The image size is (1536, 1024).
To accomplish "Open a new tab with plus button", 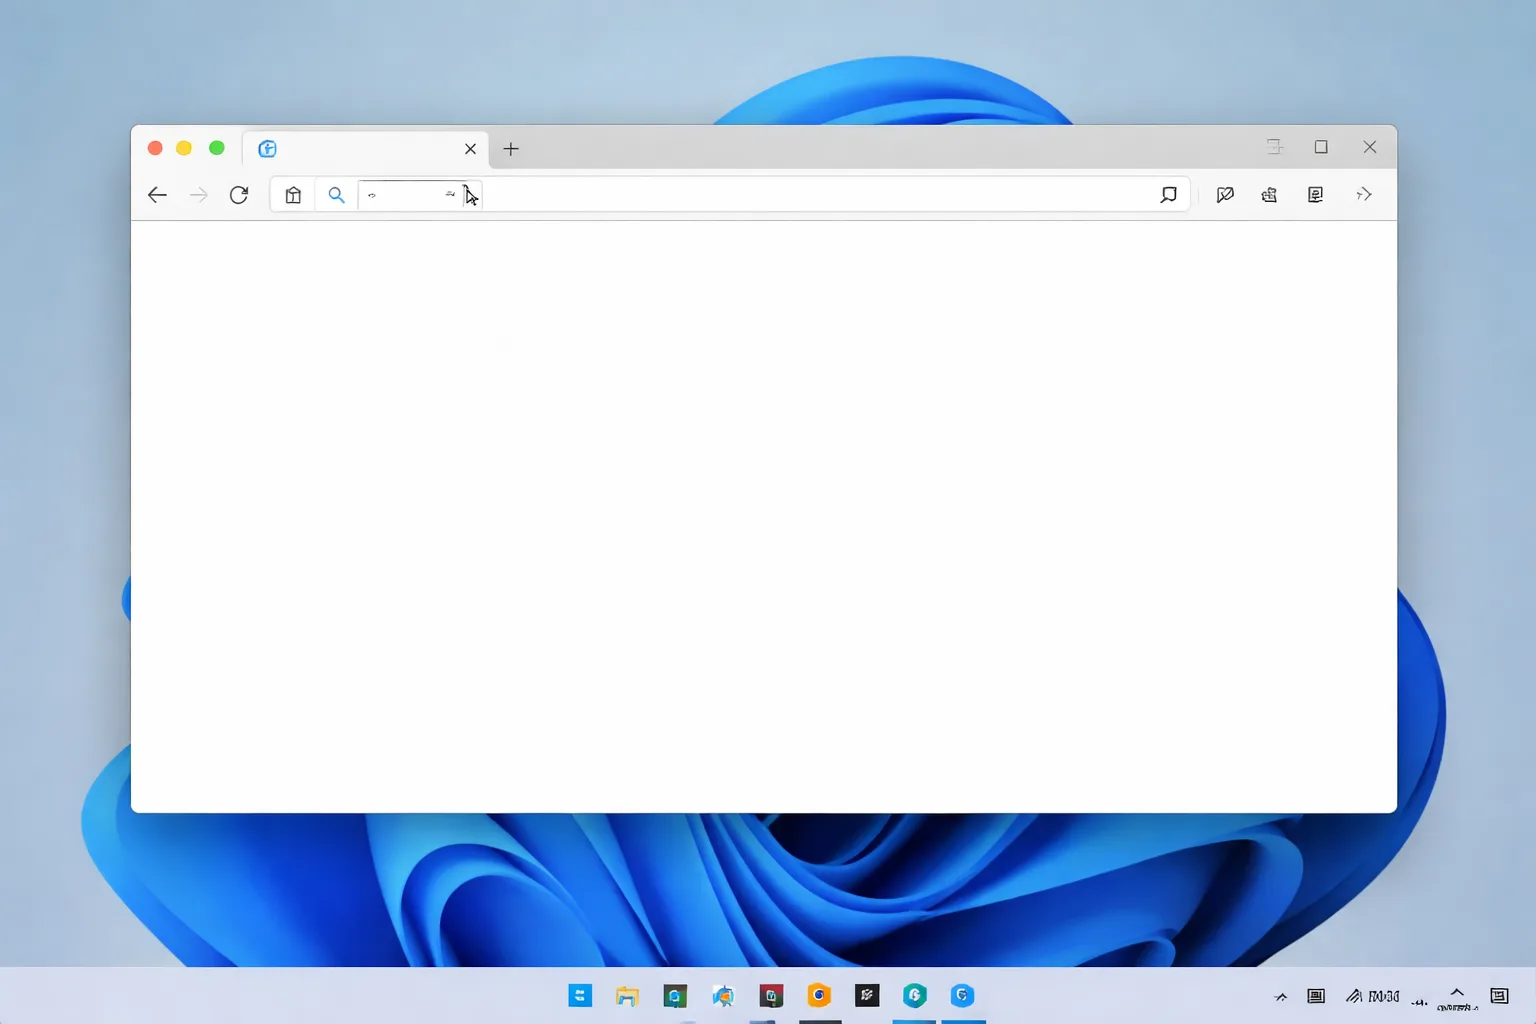I will tap(511, 149).
